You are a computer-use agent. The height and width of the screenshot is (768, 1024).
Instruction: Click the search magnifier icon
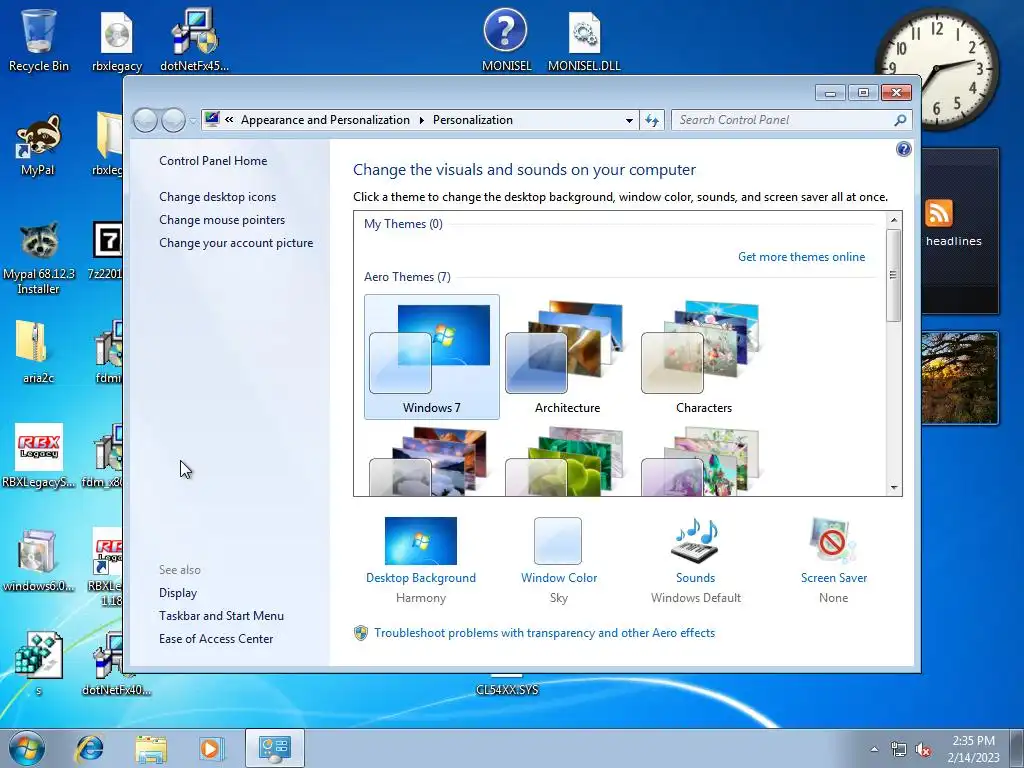pyautogui.click(x=900, y=120)
